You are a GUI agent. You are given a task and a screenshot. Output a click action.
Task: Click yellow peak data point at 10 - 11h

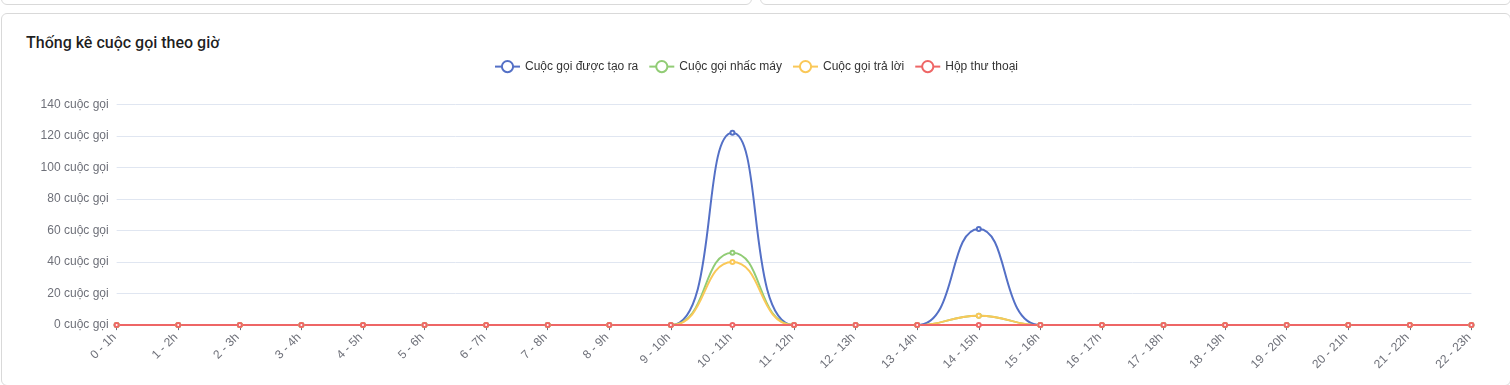point(732,262)
